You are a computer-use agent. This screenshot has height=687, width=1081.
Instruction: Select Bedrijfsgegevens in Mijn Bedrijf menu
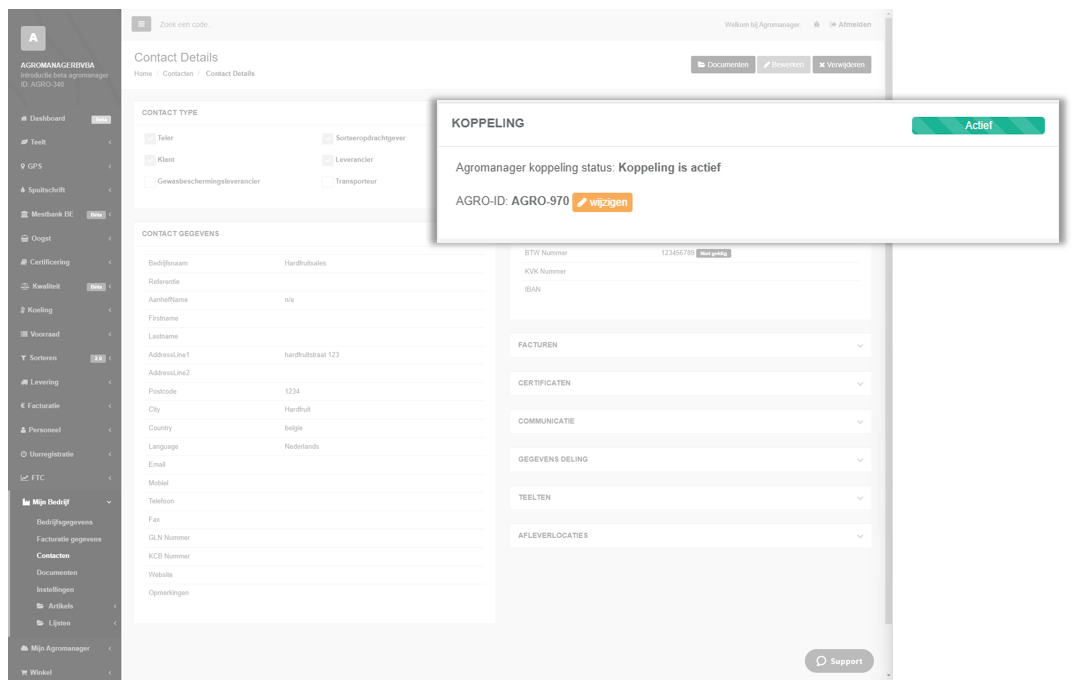(x=64, y=523)
